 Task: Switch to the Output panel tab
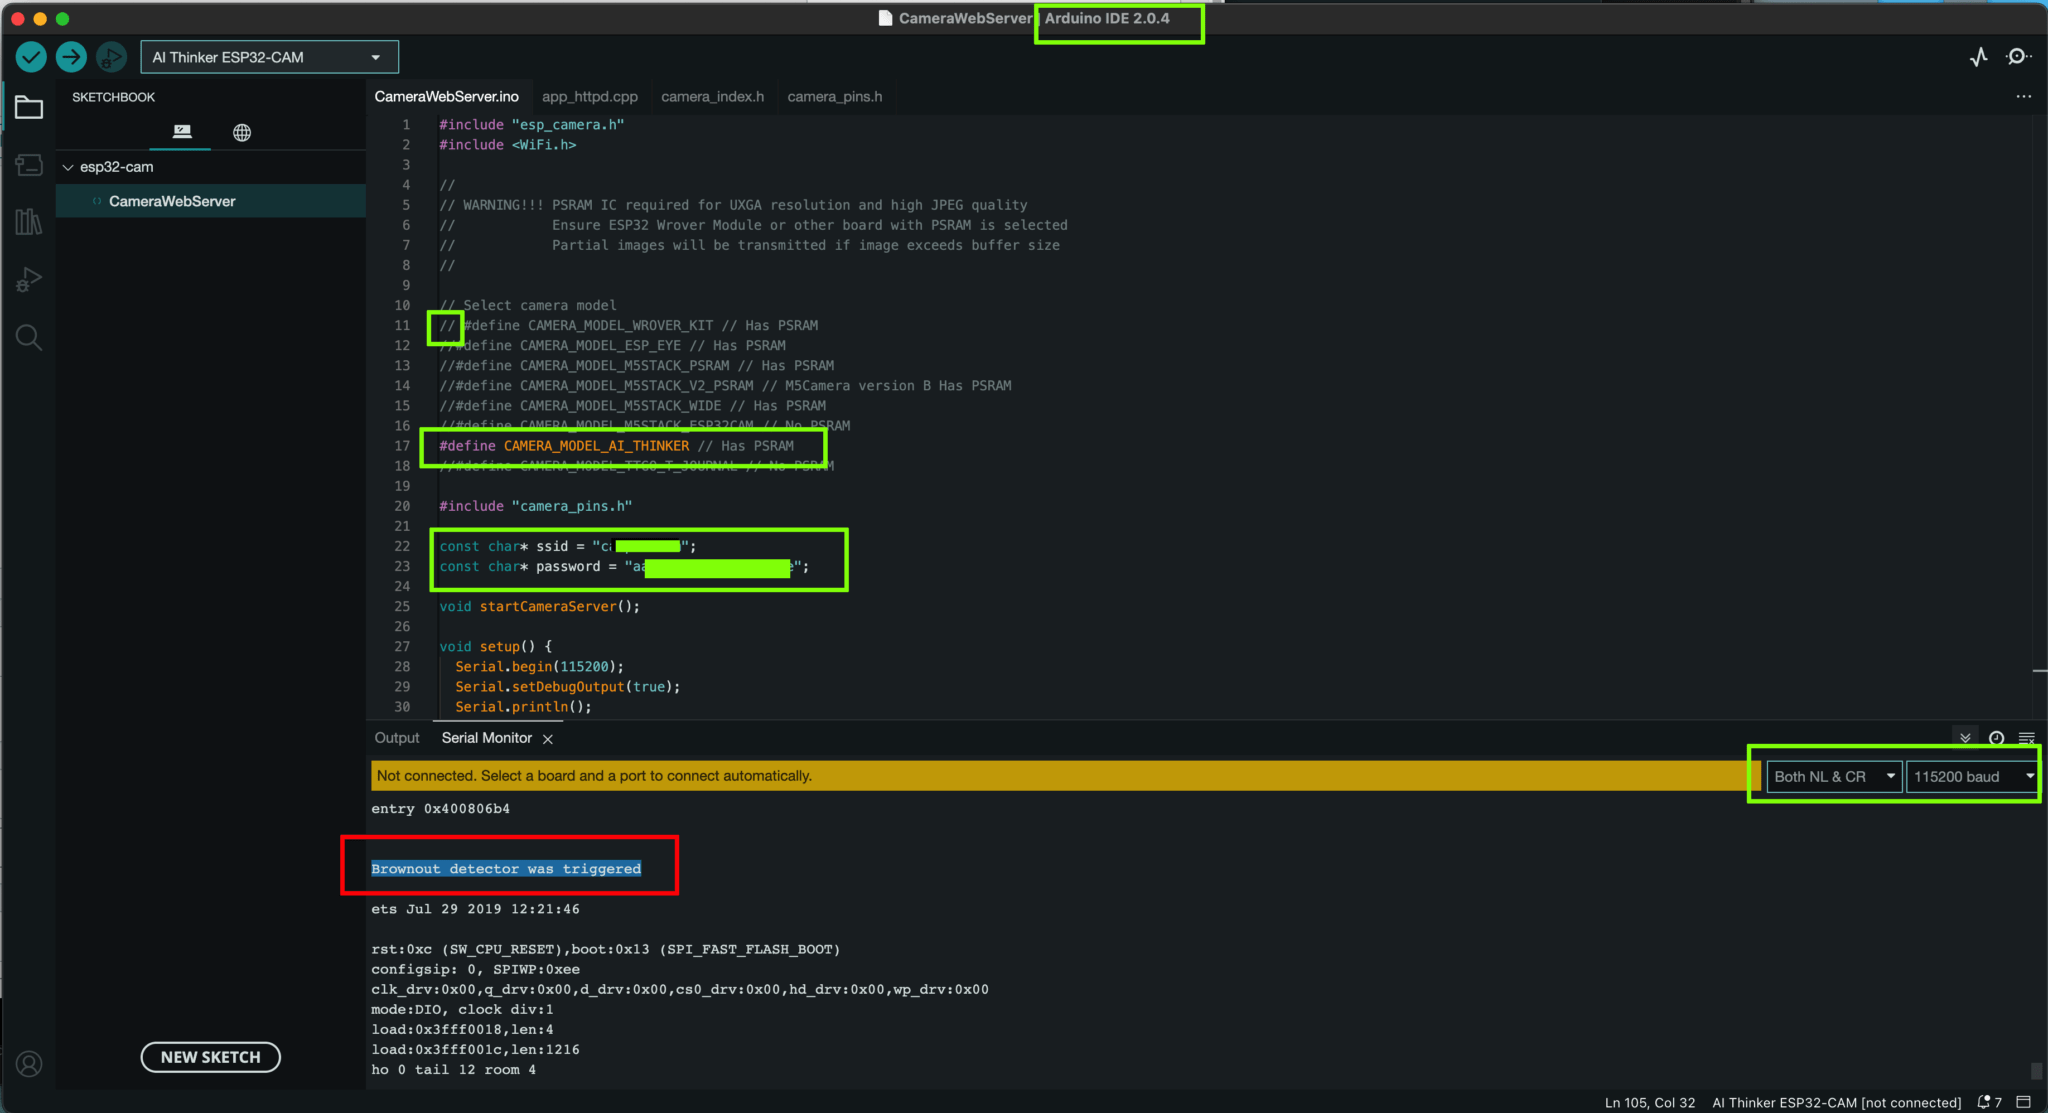397,738
